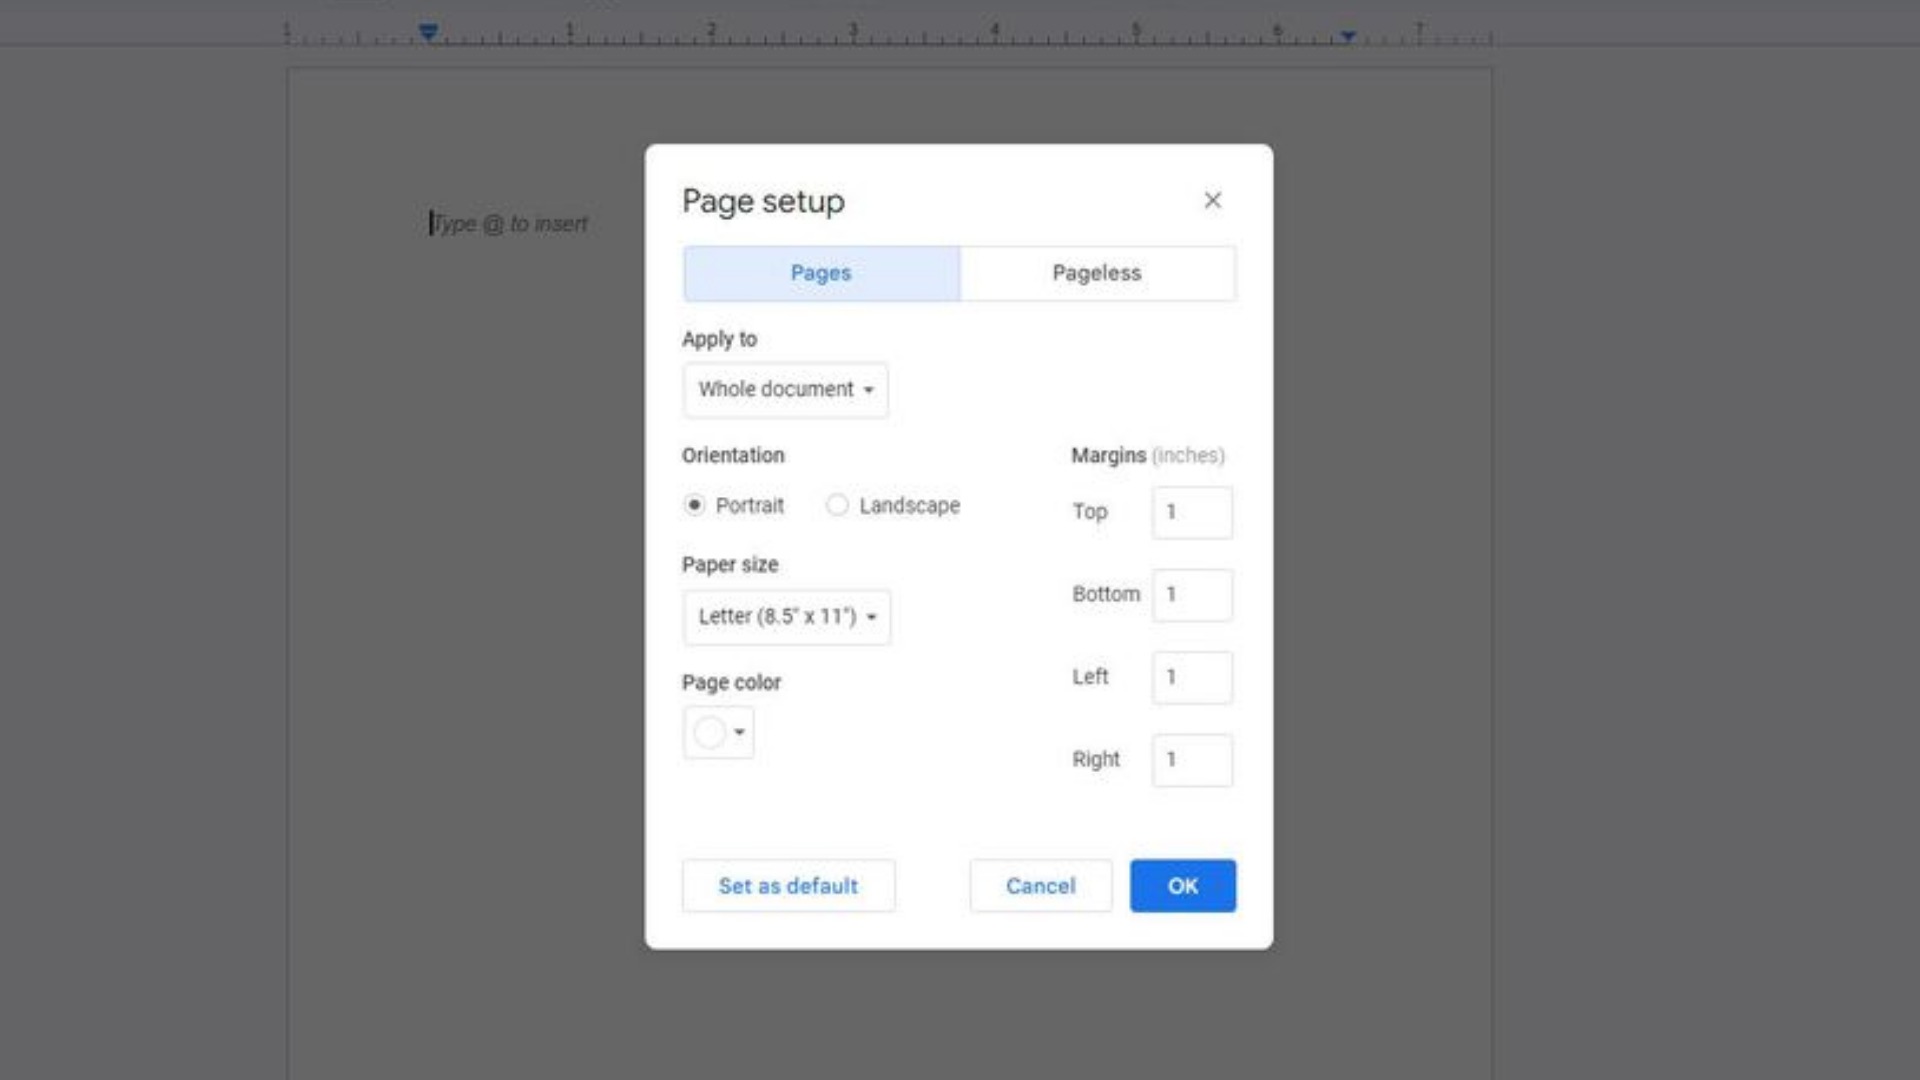Select the Landscape orientation radio button
Screen dimensions: 1920x1080
(837, 505)
